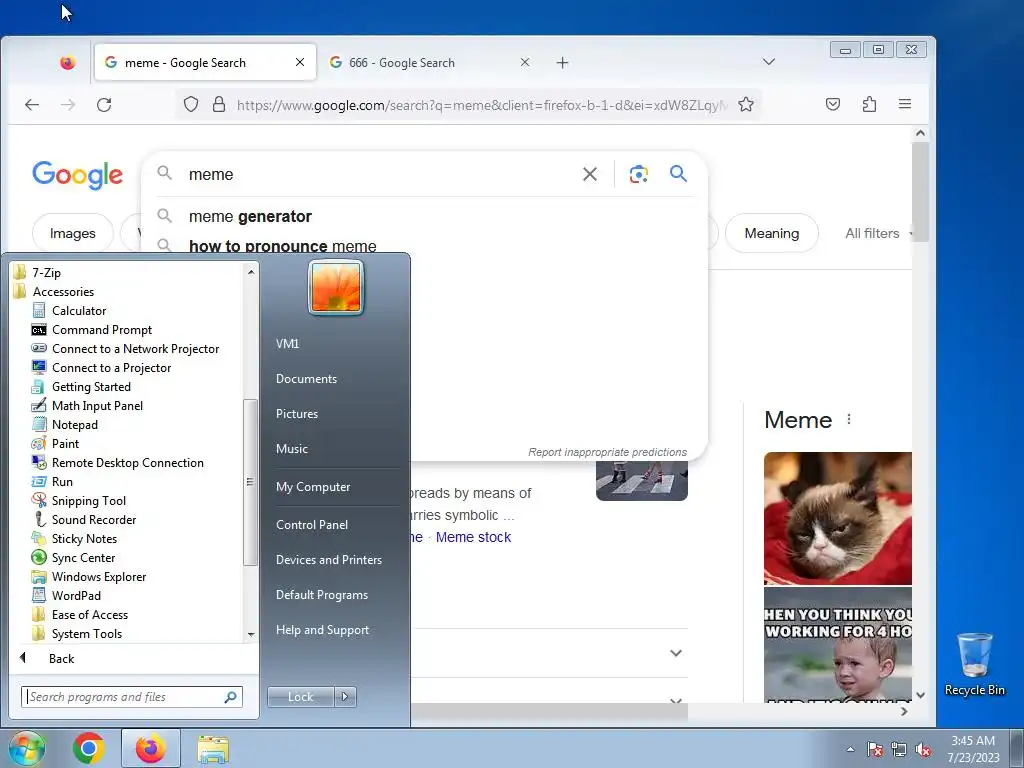Image resolution: width=1024 pixels, height=768 pixels.
Task: Open Sync Center
Action: tap(83, 558)
